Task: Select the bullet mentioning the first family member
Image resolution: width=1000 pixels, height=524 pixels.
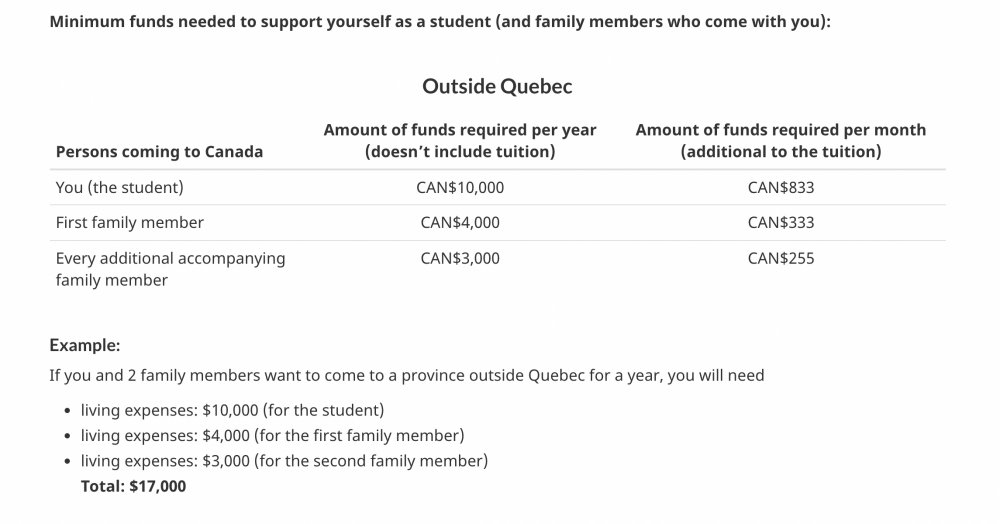Action: [x=272, y=435]
